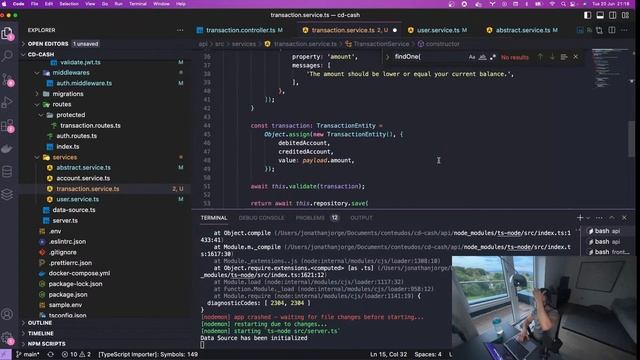Open the Manage gear in activity bar
640x360 pixels.
click(7, 338)
